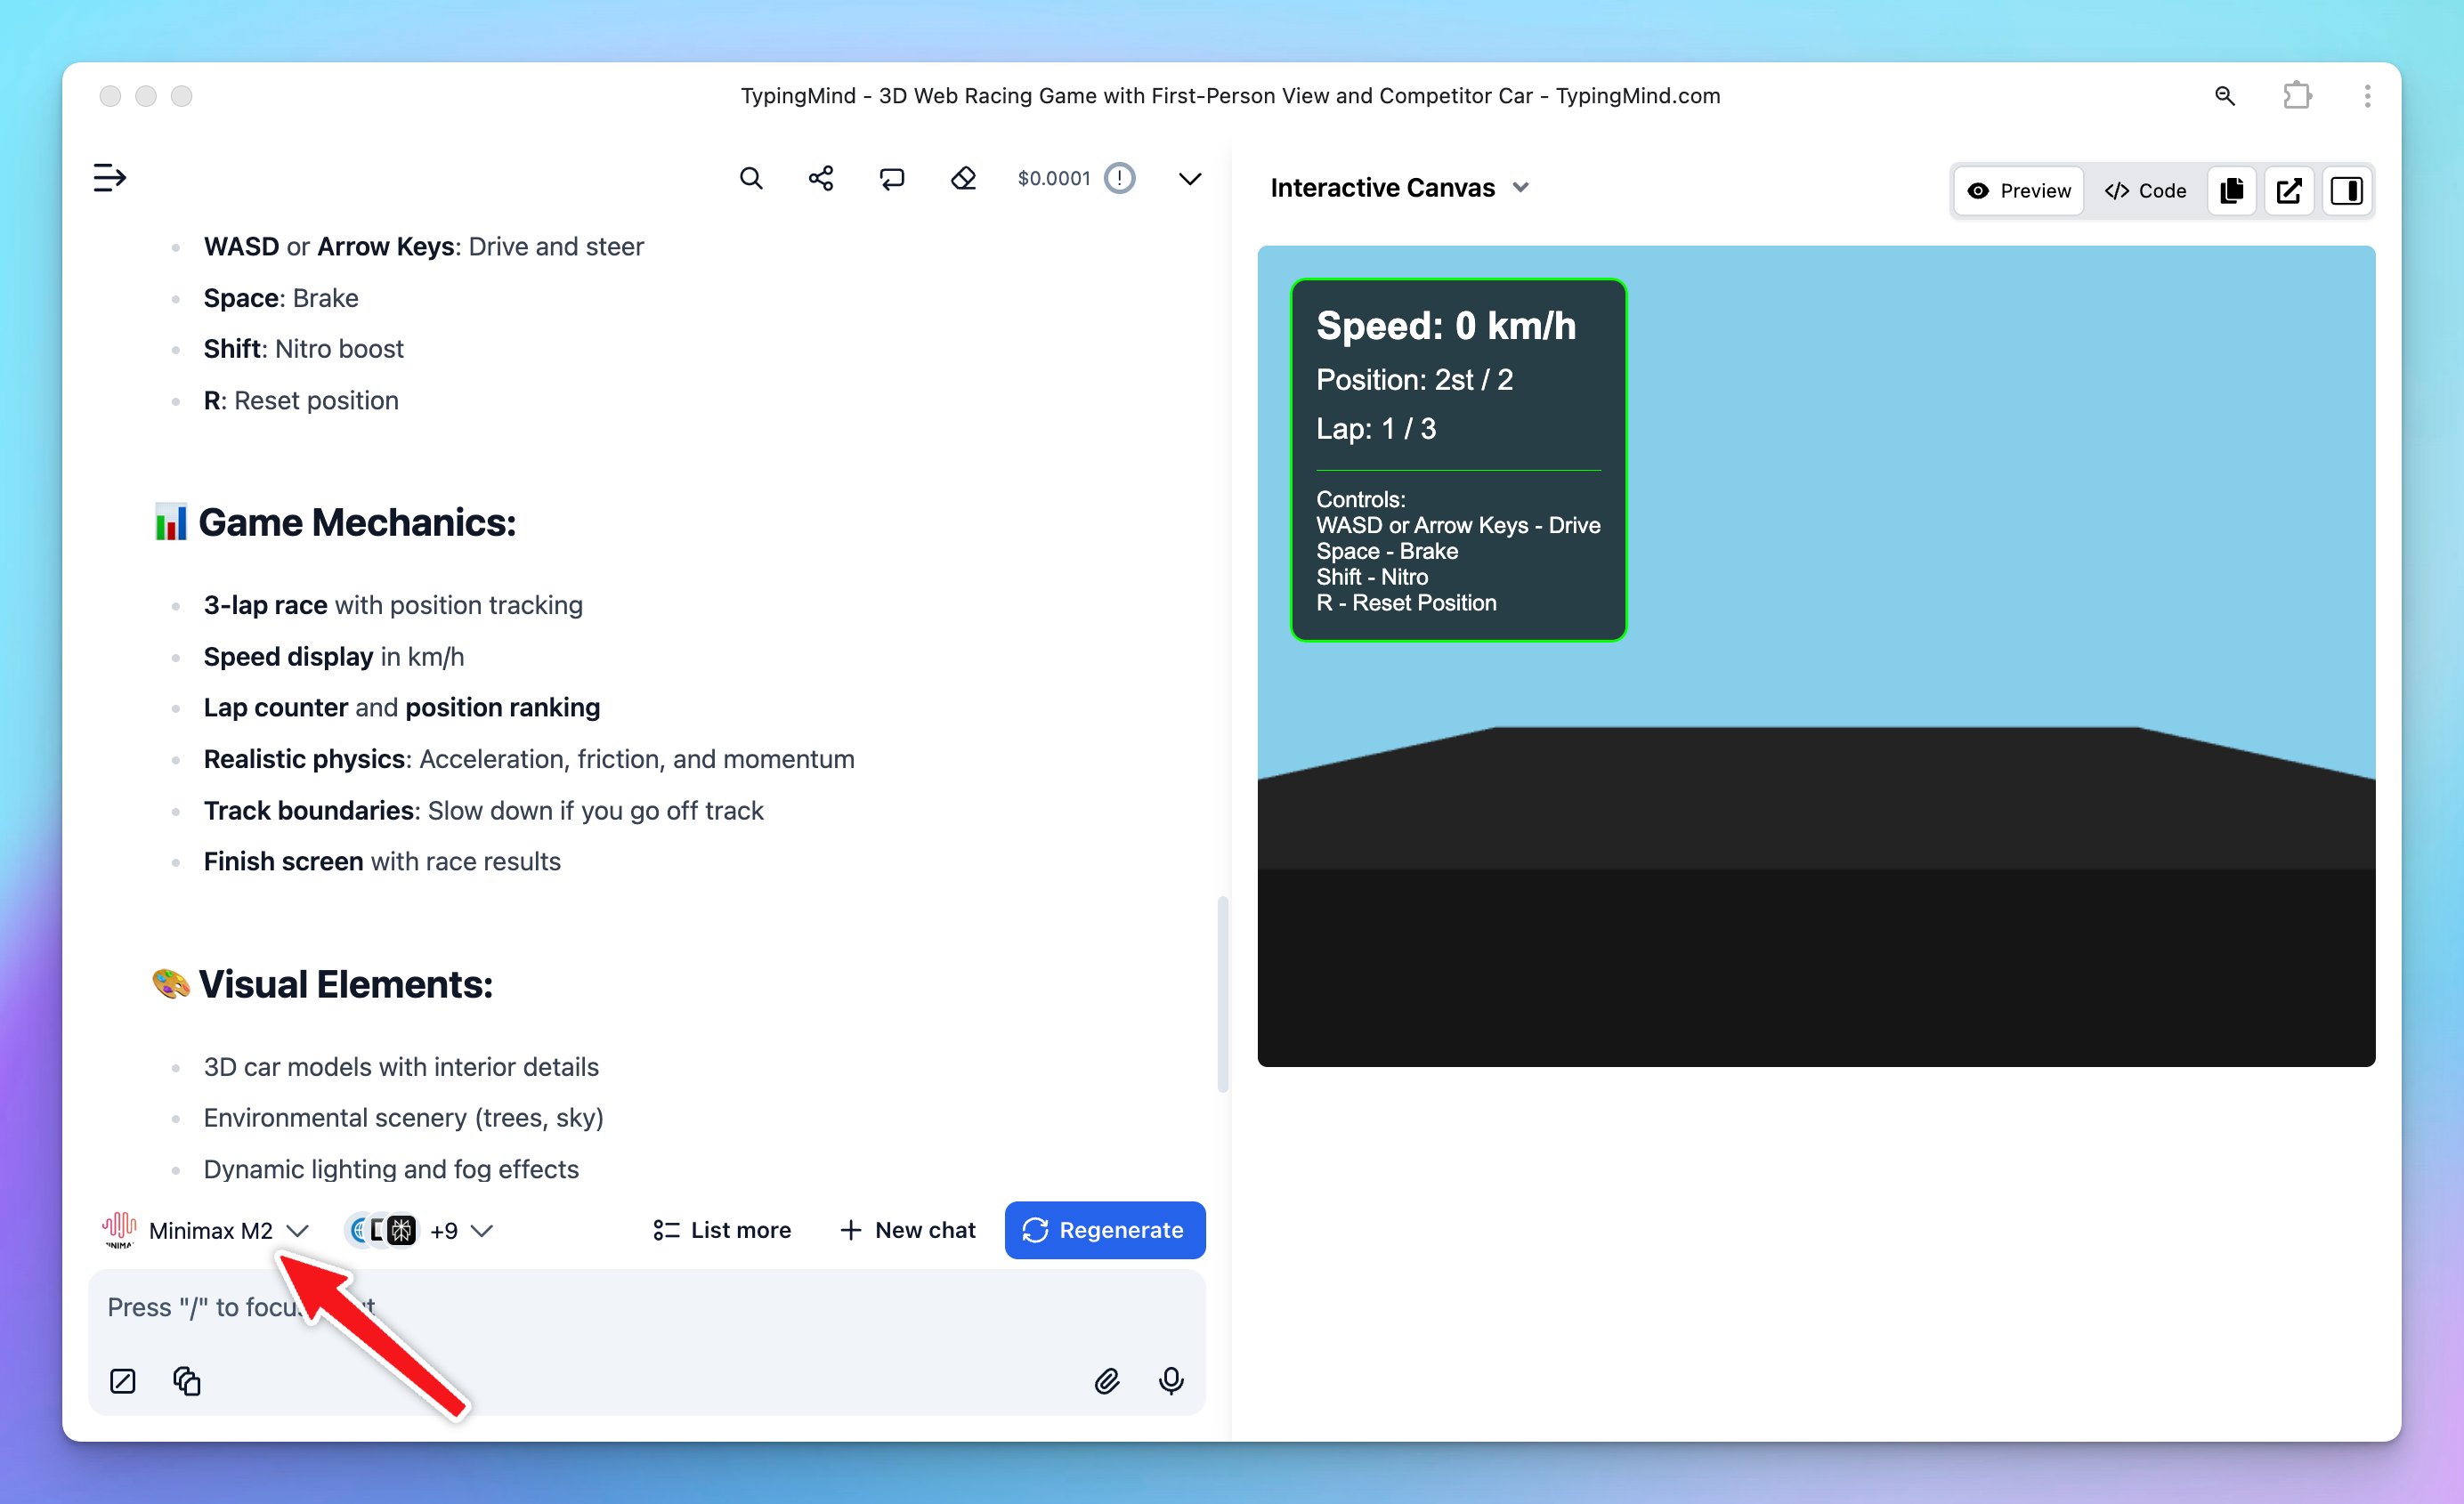
Task: Toggle the canvas side panel layout
Action: point(2346,190)
